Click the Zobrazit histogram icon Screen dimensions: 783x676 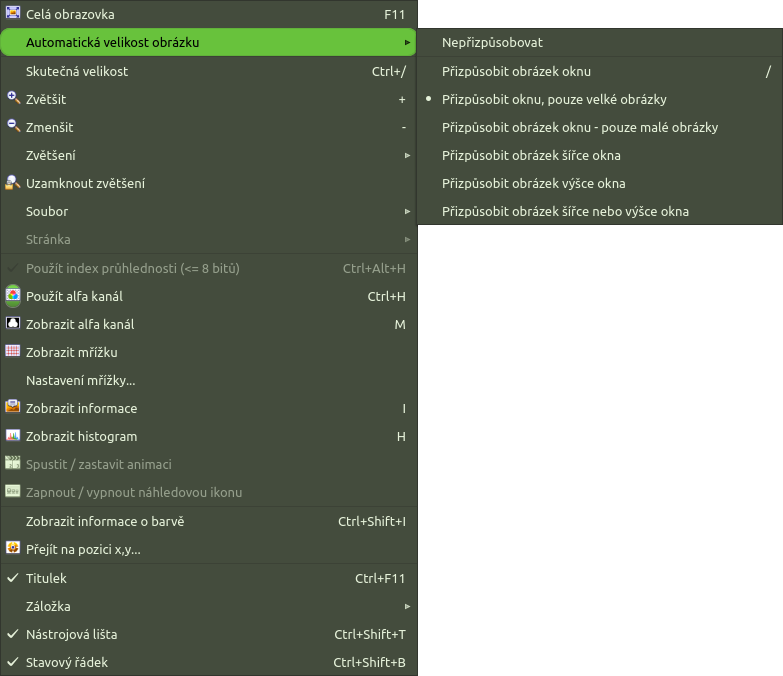13,435
